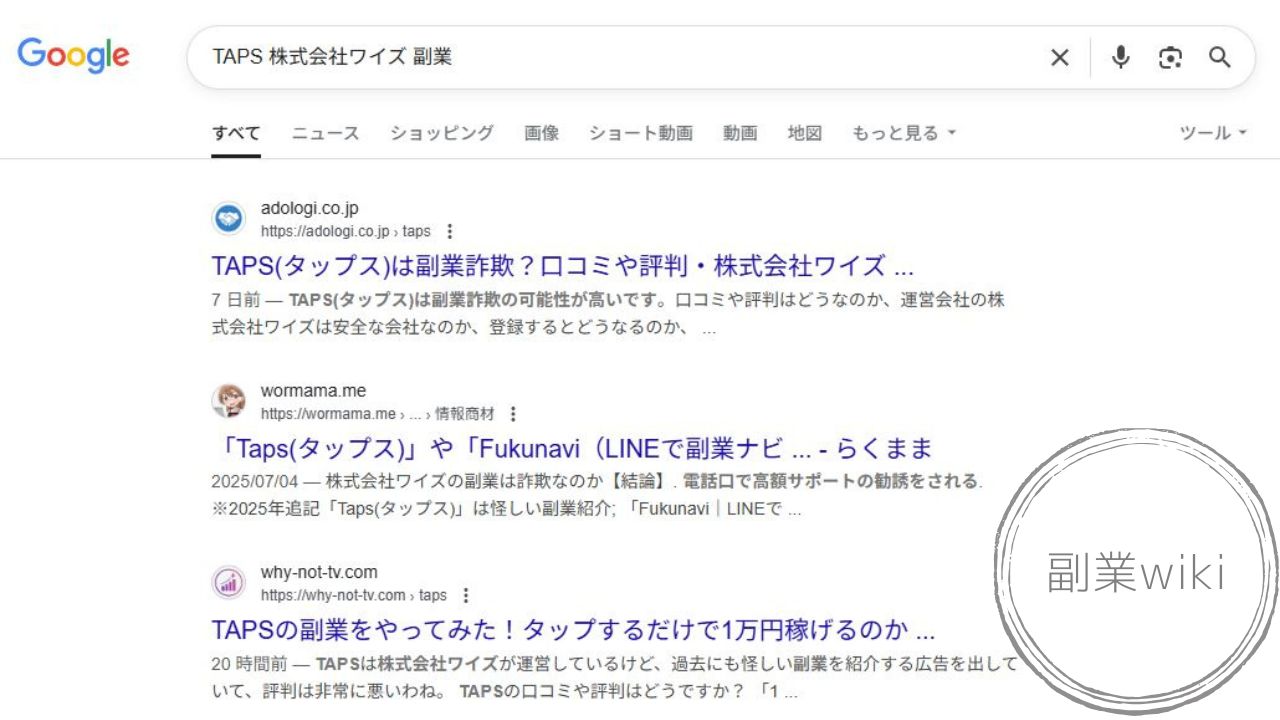The width and height of the screenshot is (1280, 720).
Task: Switch to the ニュース tab
Action: click(325, 133)
